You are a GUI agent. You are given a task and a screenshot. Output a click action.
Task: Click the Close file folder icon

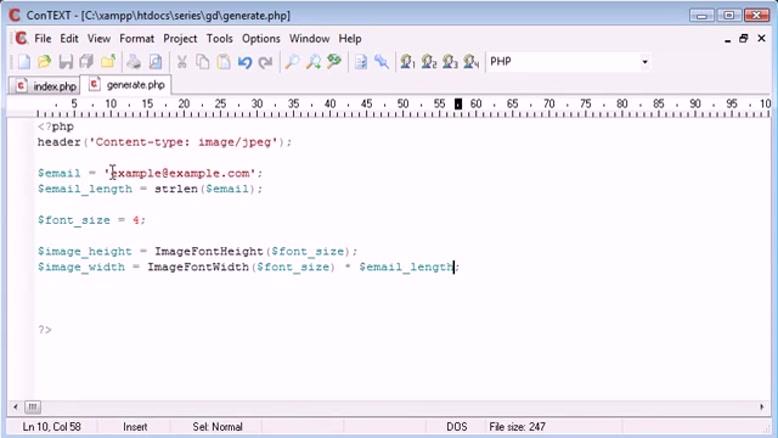[108, 62]
